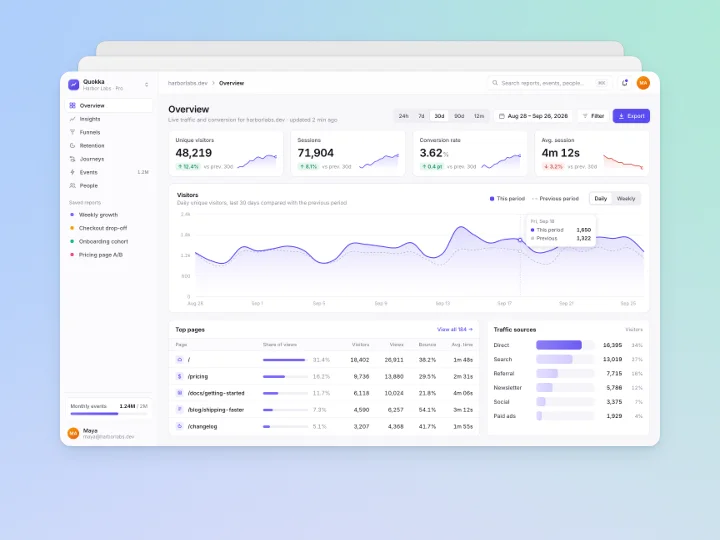Open the Overview sidebar item

tap(109, 106)
